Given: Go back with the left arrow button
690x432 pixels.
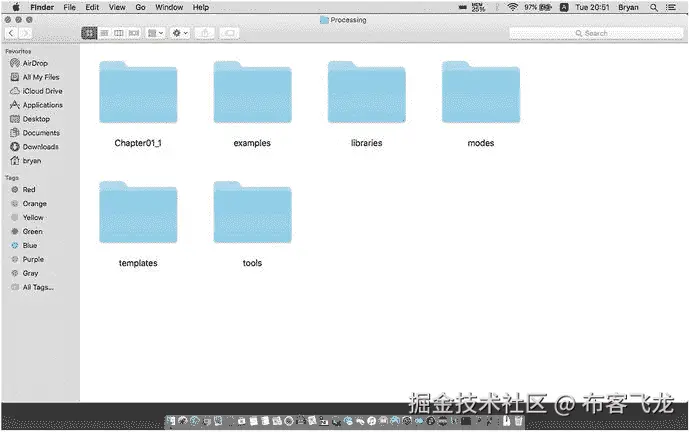Looking at the screenshot, I should click(x=11, y=33).
